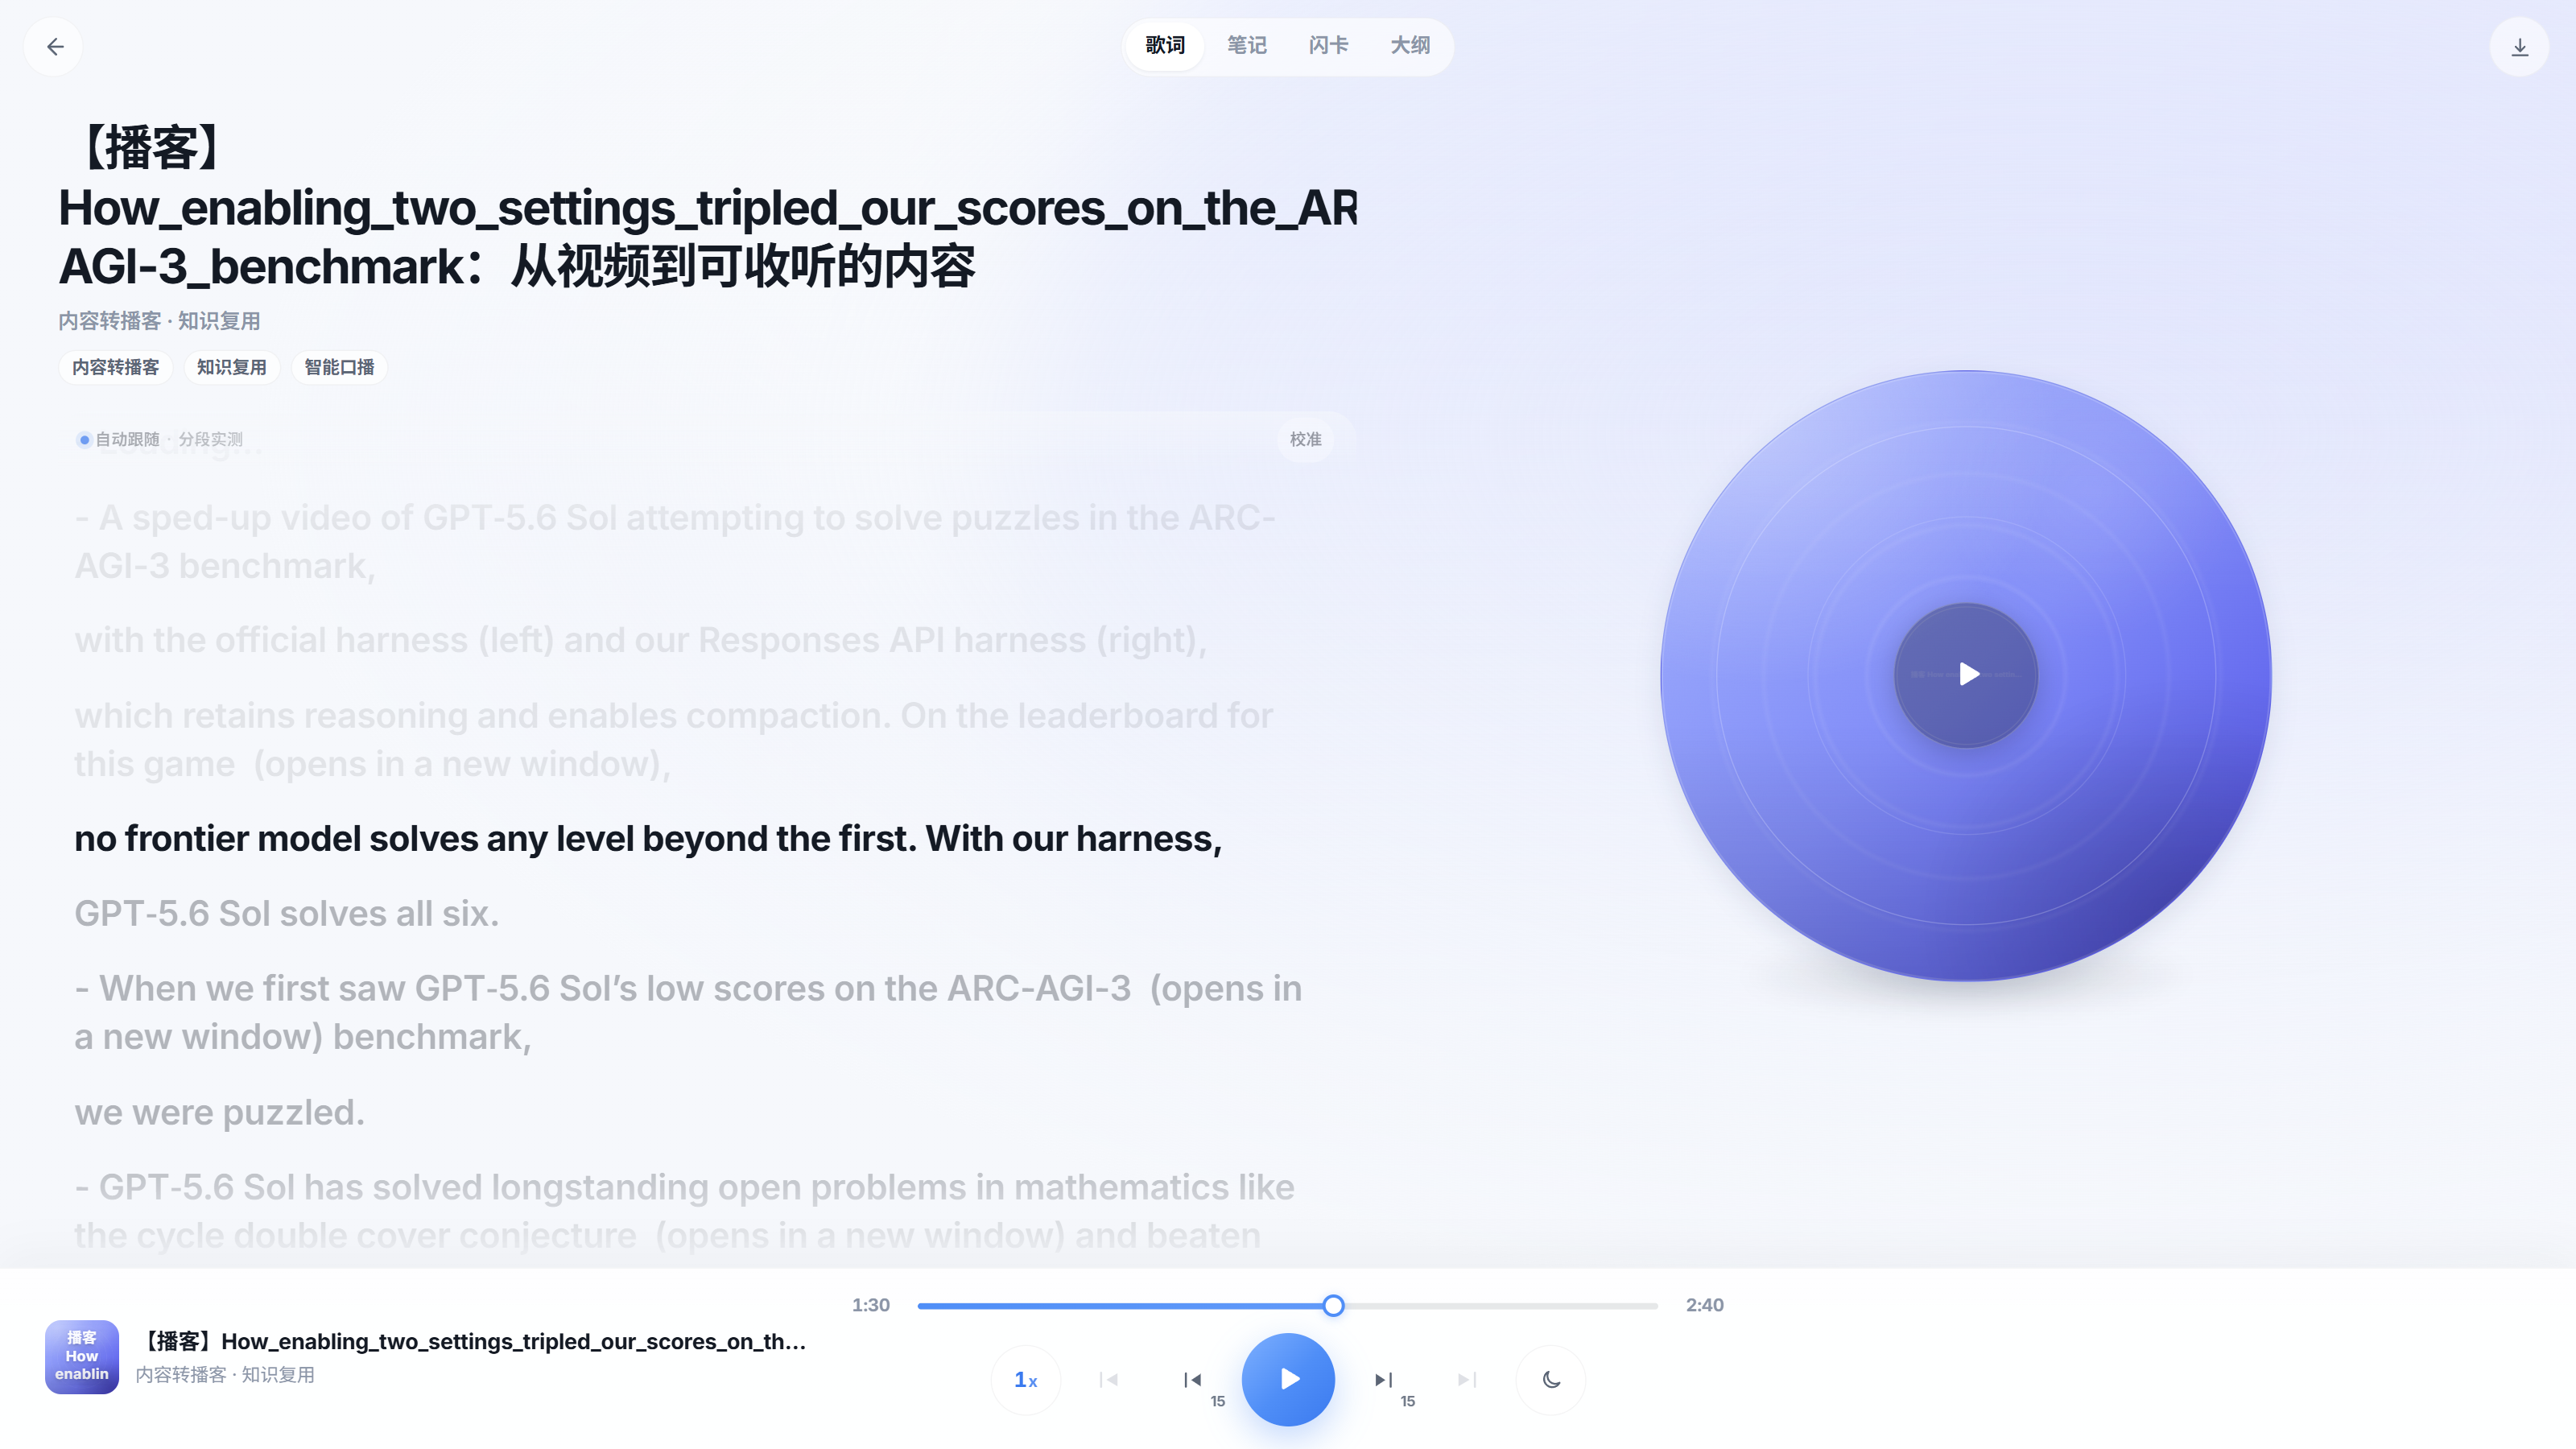Image resolution: width=2576 pixels, height=1449 pixels.
Task: Open the 笔记 tab
Action: pos(1247,46)
